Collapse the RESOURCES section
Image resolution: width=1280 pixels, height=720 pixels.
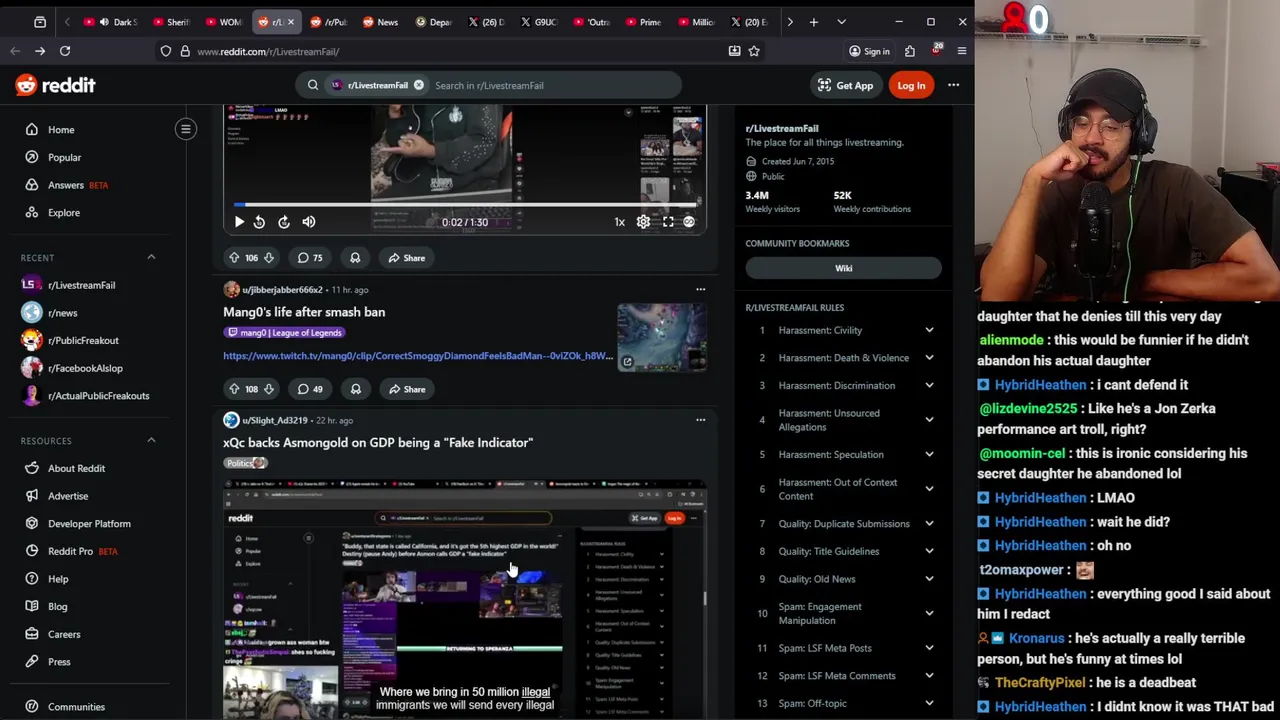tap(151, 440)
